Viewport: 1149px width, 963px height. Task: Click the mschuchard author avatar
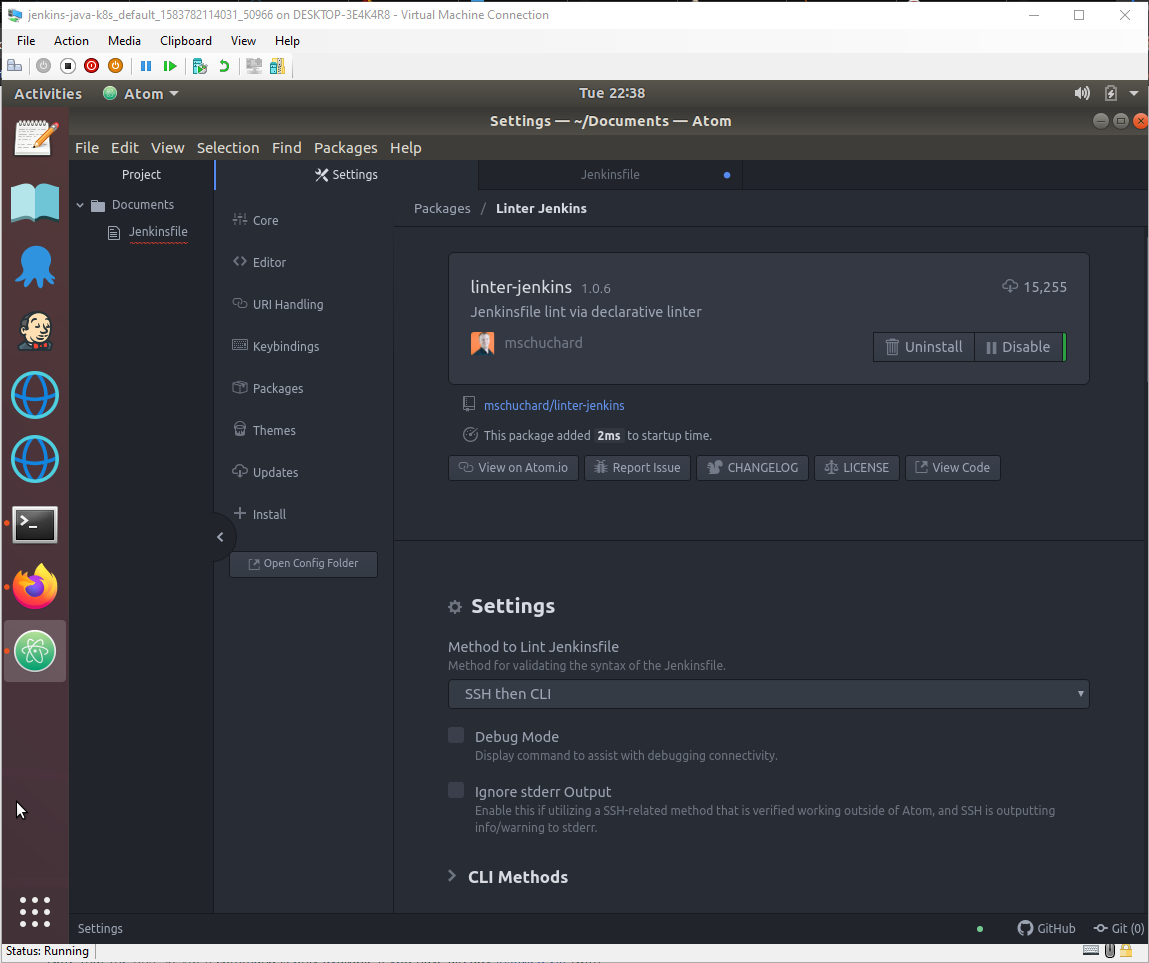coord(482,343)
